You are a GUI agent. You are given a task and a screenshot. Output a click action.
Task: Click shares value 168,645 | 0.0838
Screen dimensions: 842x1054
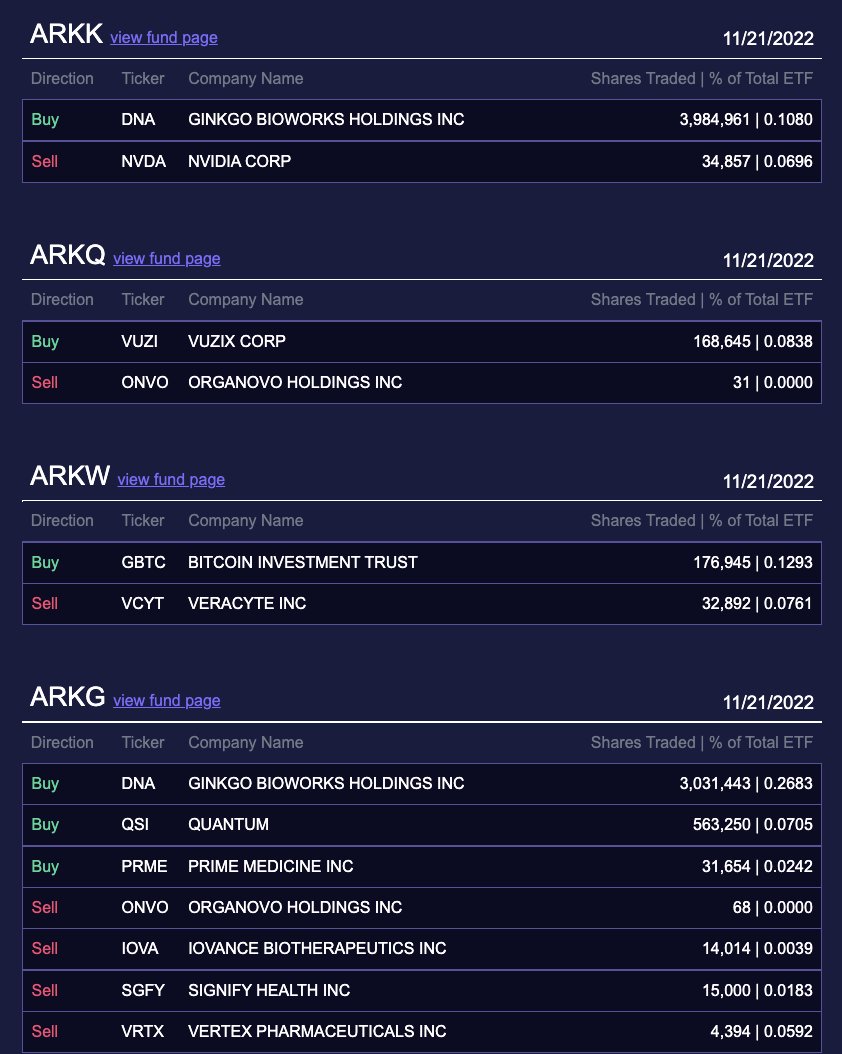(x=753, y=341)
